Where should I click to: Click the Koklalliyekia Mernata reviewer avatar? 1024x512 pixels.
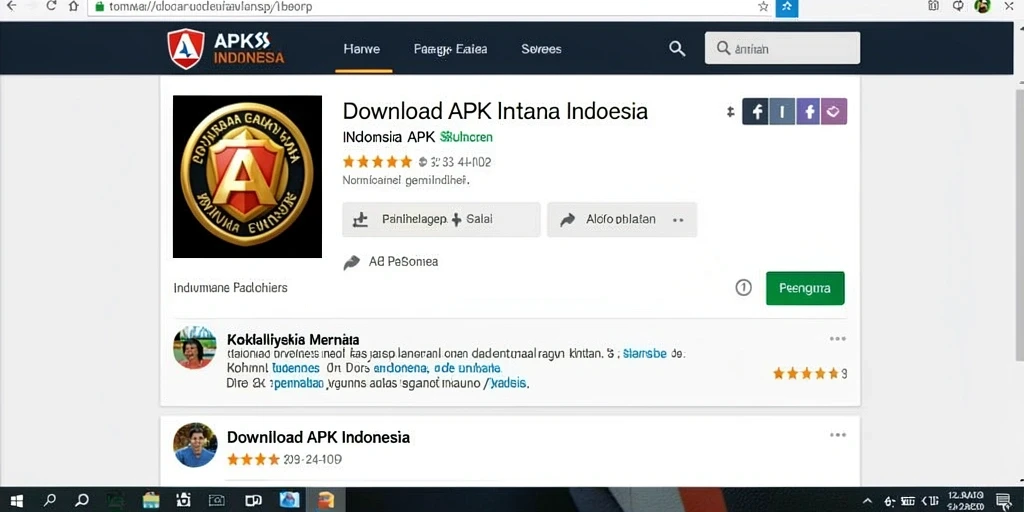[195, 347]
